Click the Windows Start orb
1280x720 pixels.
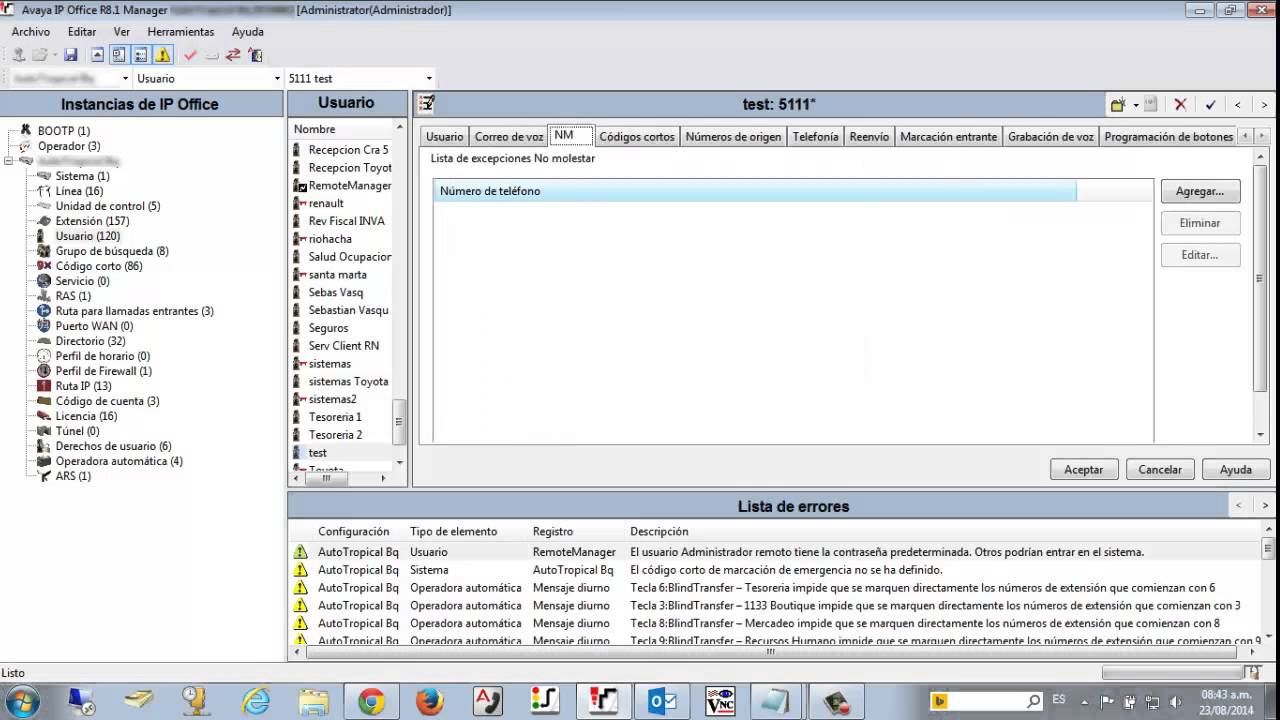coord(22,701)
